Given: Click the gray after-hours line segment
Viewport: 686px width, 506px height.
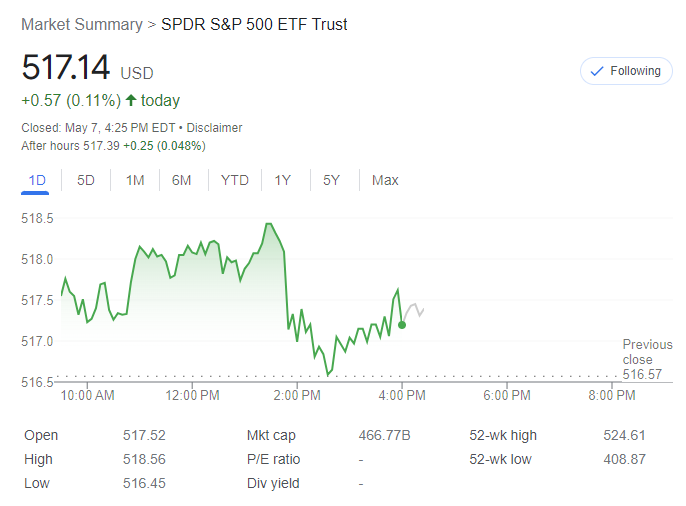Looking at the screenshot, I should (413, 308).
